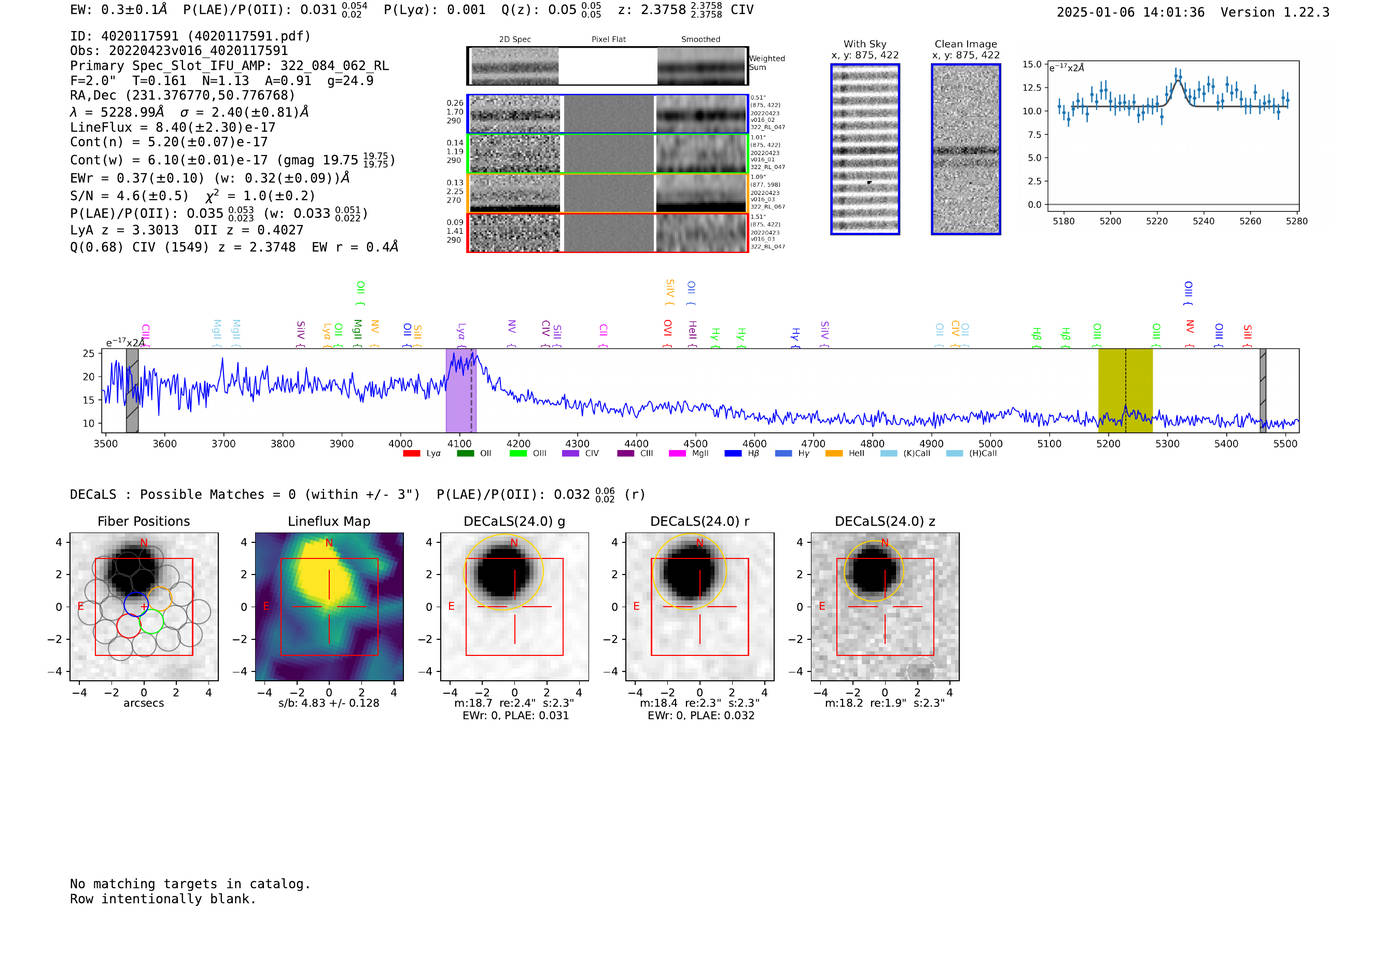1400x953 pixels.
Task: Click the 'Pixel Flat' column header
Action: coord(608,40)
